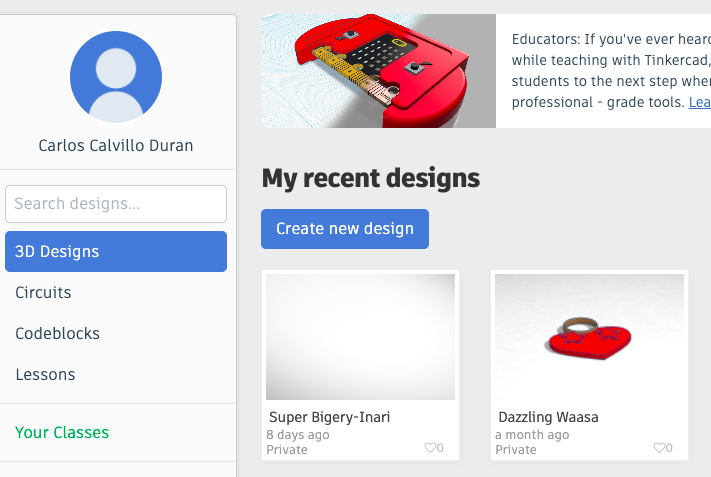Click the Private label under Super Bigery-Inari
The image size is (711, 477).
(x=287, y=450)
